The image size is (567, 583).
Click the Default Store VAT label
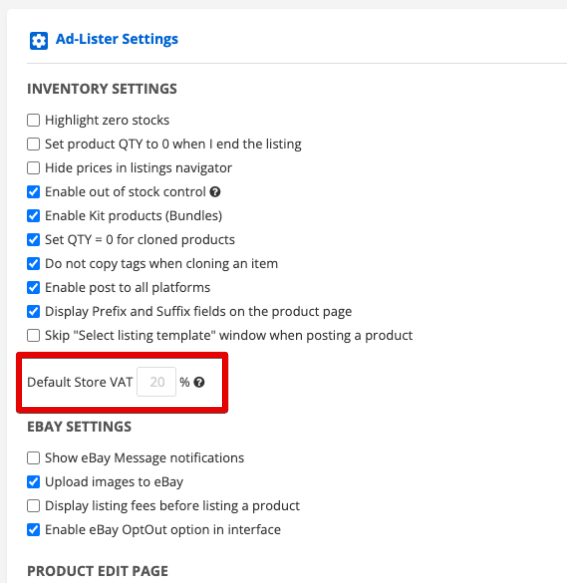click(x=80, y=382)
